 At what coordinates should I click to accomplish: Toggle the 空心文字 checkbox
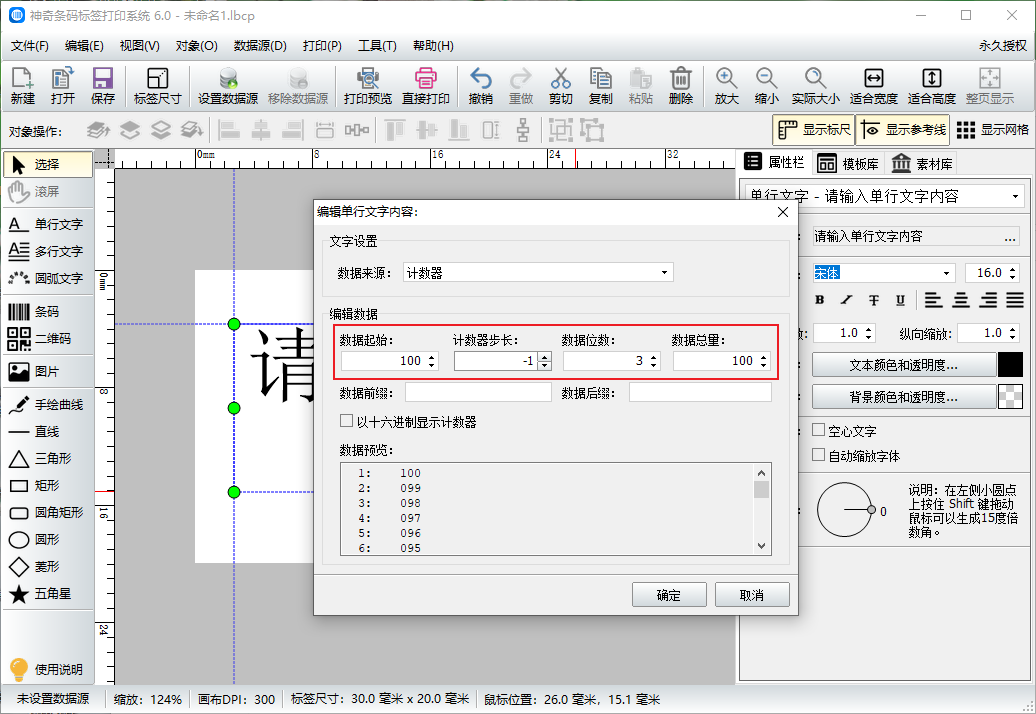819,430
